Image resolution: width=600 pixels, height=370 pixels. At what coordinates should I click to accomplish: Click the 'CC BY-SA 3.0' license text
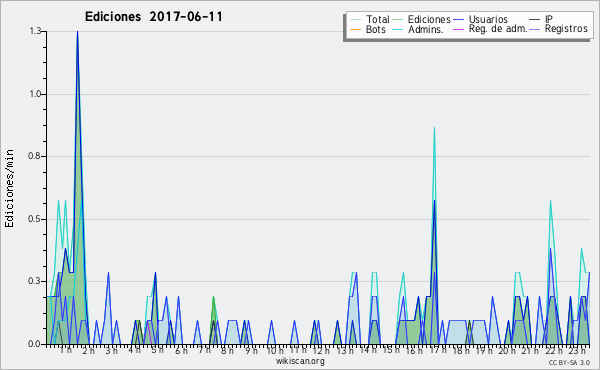(x=569, y=363)
